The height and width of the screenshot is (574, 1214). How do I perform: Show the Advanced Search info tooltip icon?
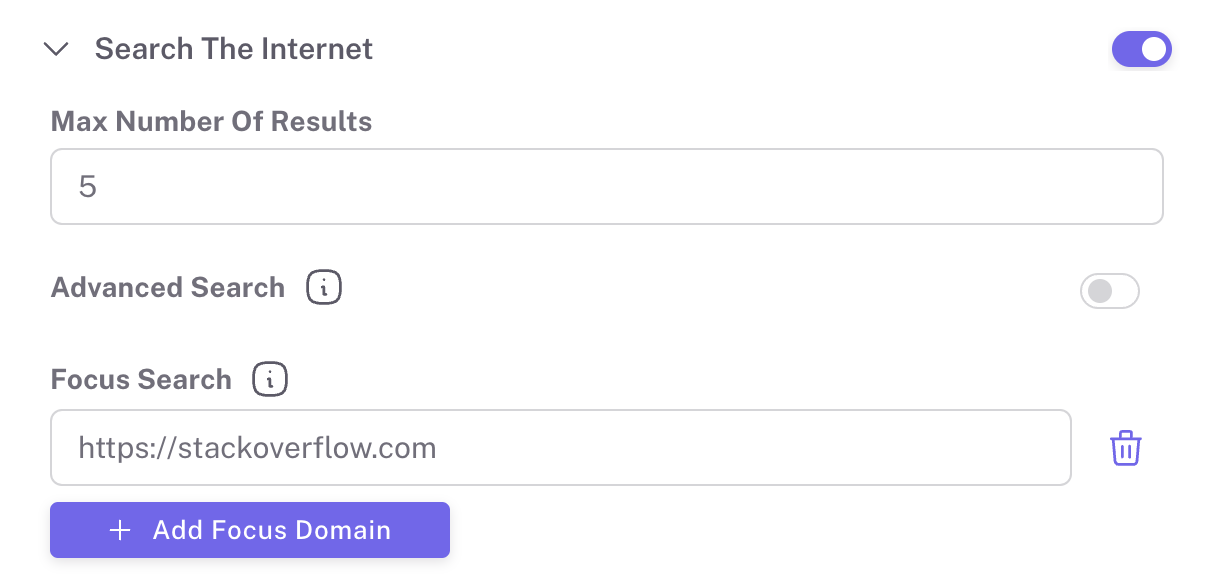tap(324, 288)
